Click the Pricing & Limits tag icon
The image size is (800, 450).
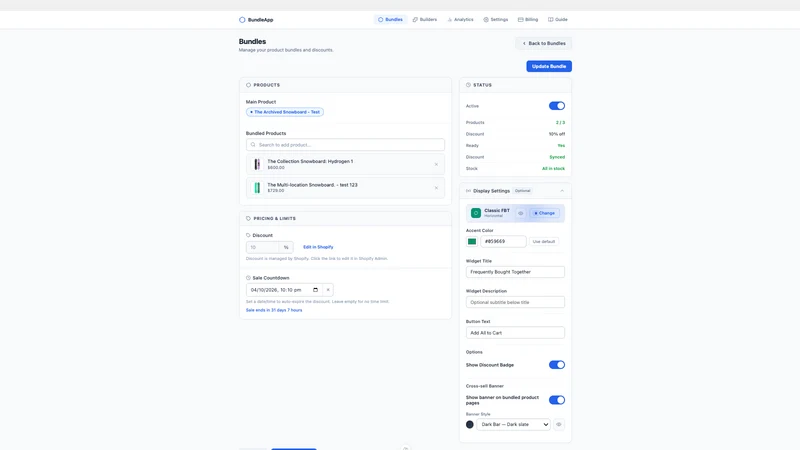pos(248,218)
